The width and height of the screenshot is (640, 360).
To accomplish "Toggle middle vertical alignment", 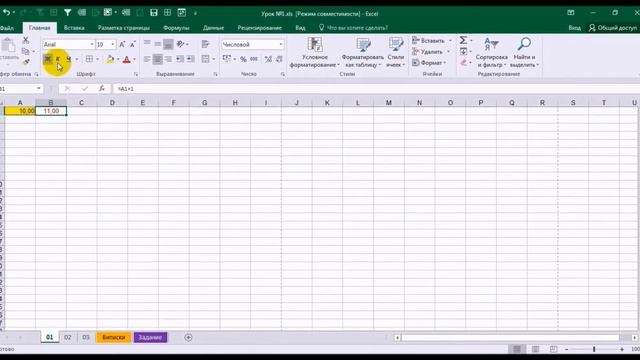I will tap(158, 44).
